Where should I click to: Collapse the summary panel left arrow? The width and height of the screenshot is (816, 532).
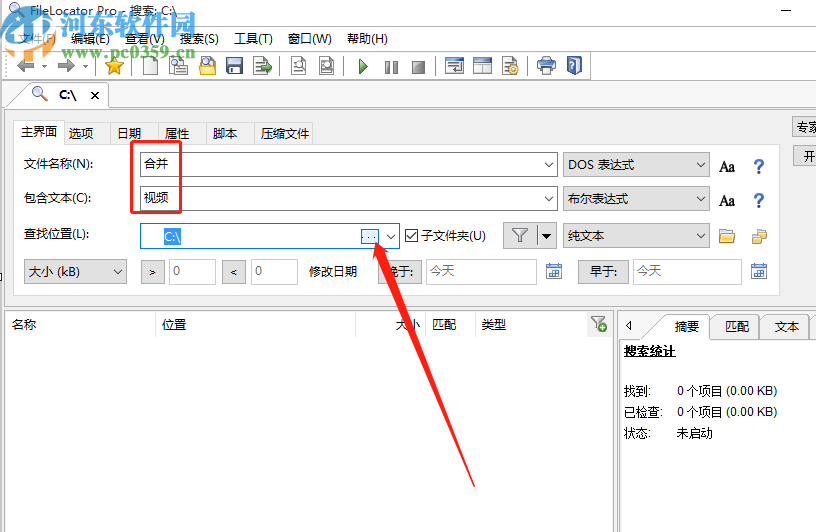(629, 326)
